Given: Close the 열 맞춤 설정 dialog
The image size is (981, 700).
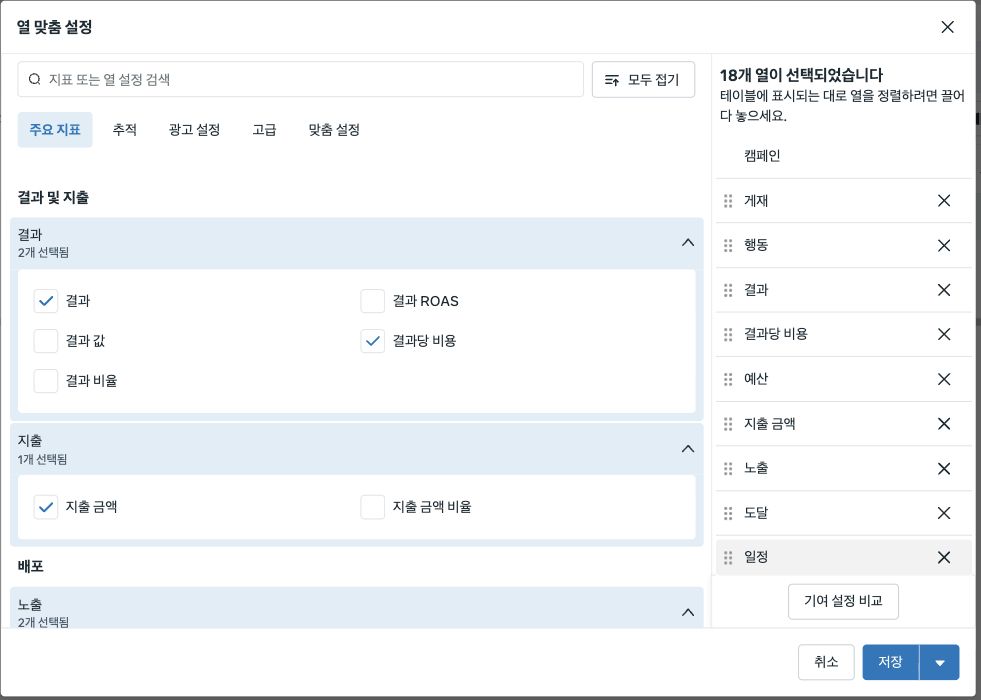Looking at the screenshot, I should click(947, 27).
